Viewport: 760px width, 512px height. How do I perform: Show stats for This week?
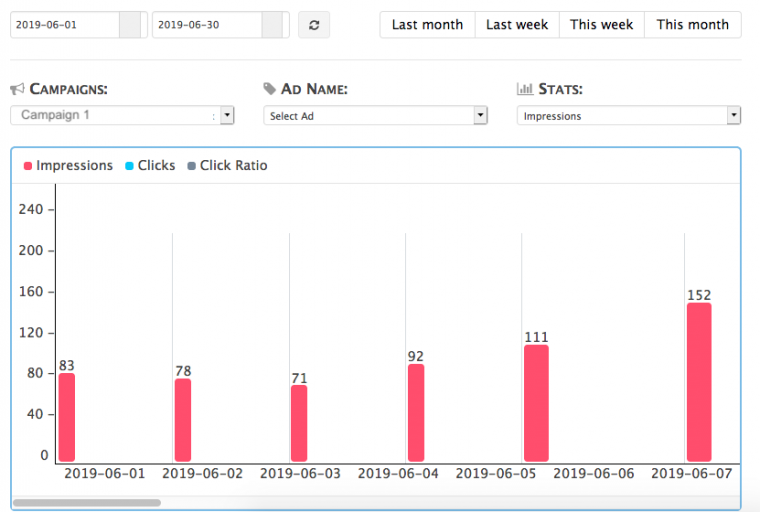602,25
